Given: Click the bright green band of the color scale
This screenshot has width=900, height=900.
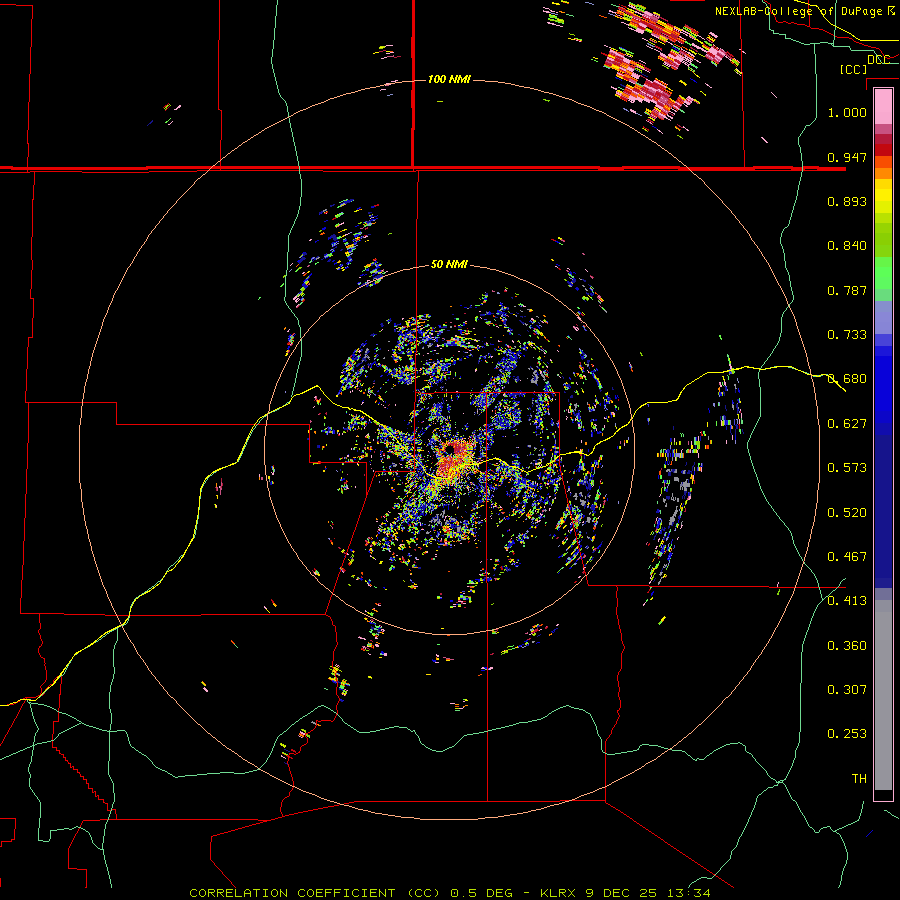Looking at the screenshot, I should coord(883,273).
